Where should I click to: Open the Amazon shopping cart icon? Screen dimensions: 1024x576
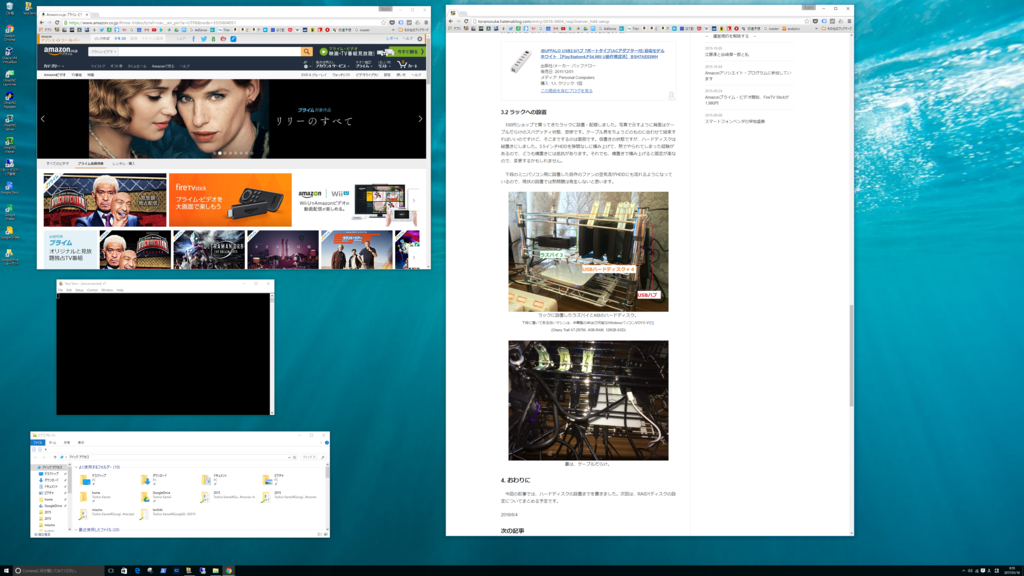pyautogui.click(x=408, y=65)
